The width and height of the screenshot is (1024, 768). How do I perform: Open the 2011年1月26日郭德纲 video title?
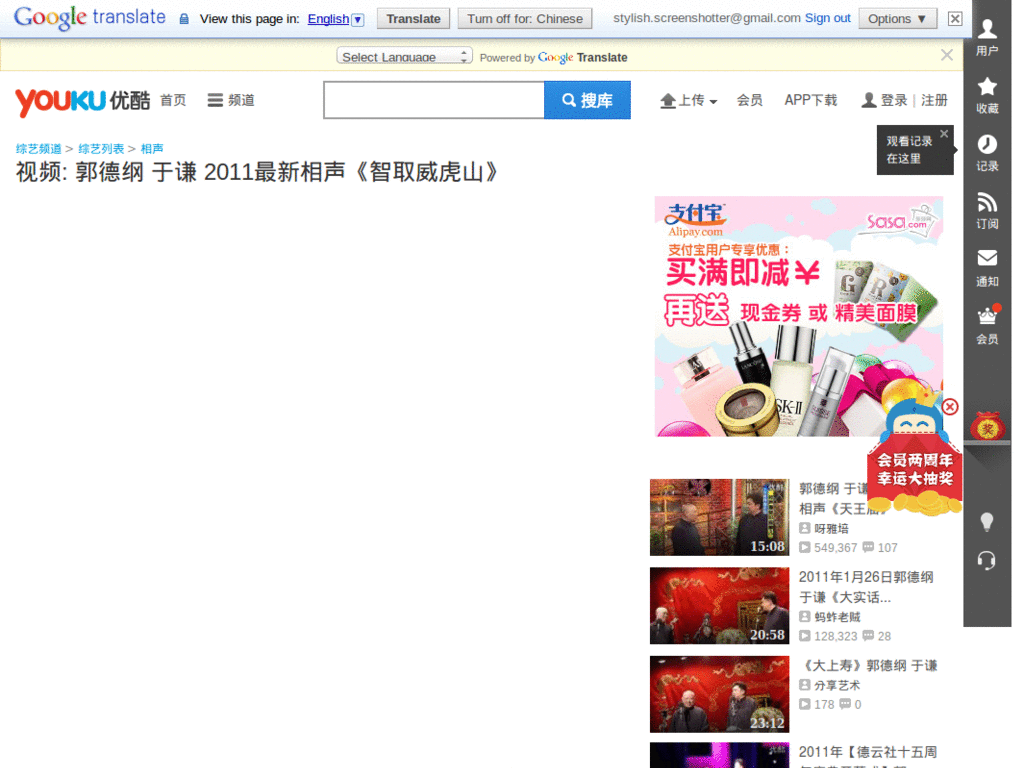866,586
